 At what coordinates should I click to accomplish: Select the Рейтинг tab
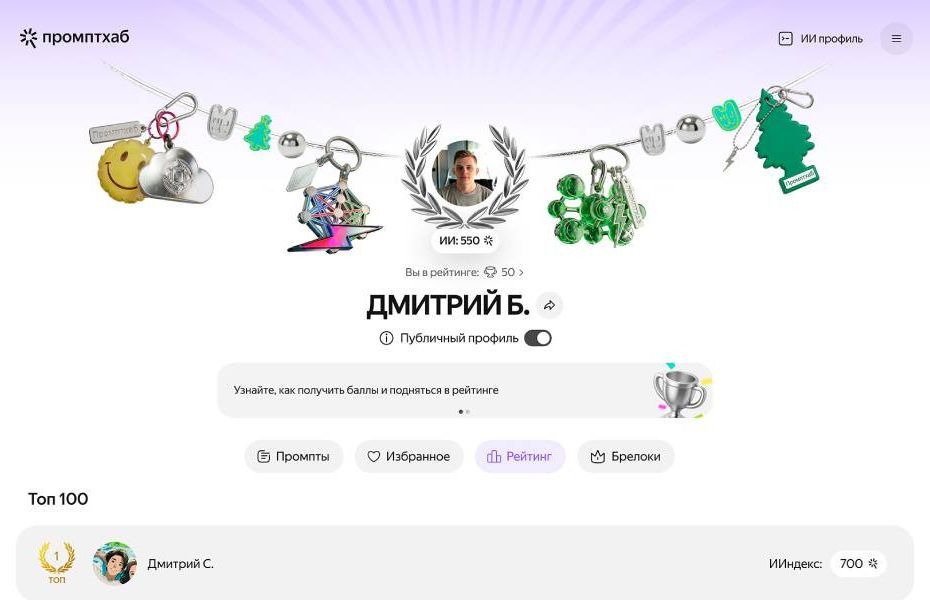coord(520,457)
